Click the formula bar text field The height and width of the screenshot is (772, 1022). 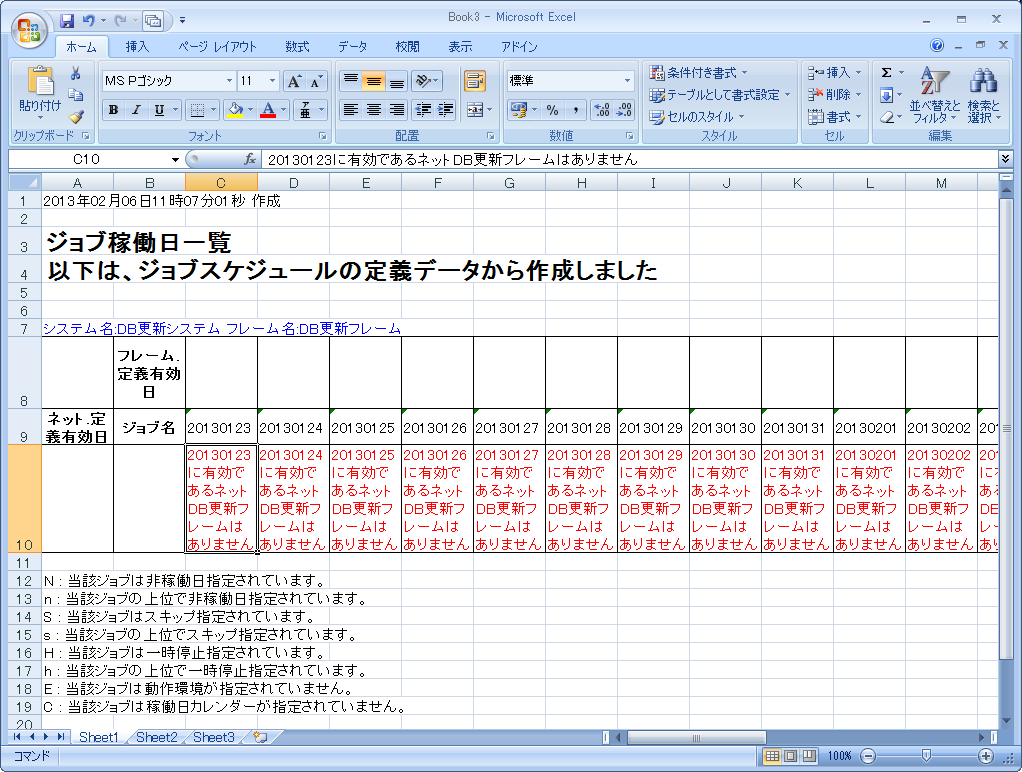point(629,160)
